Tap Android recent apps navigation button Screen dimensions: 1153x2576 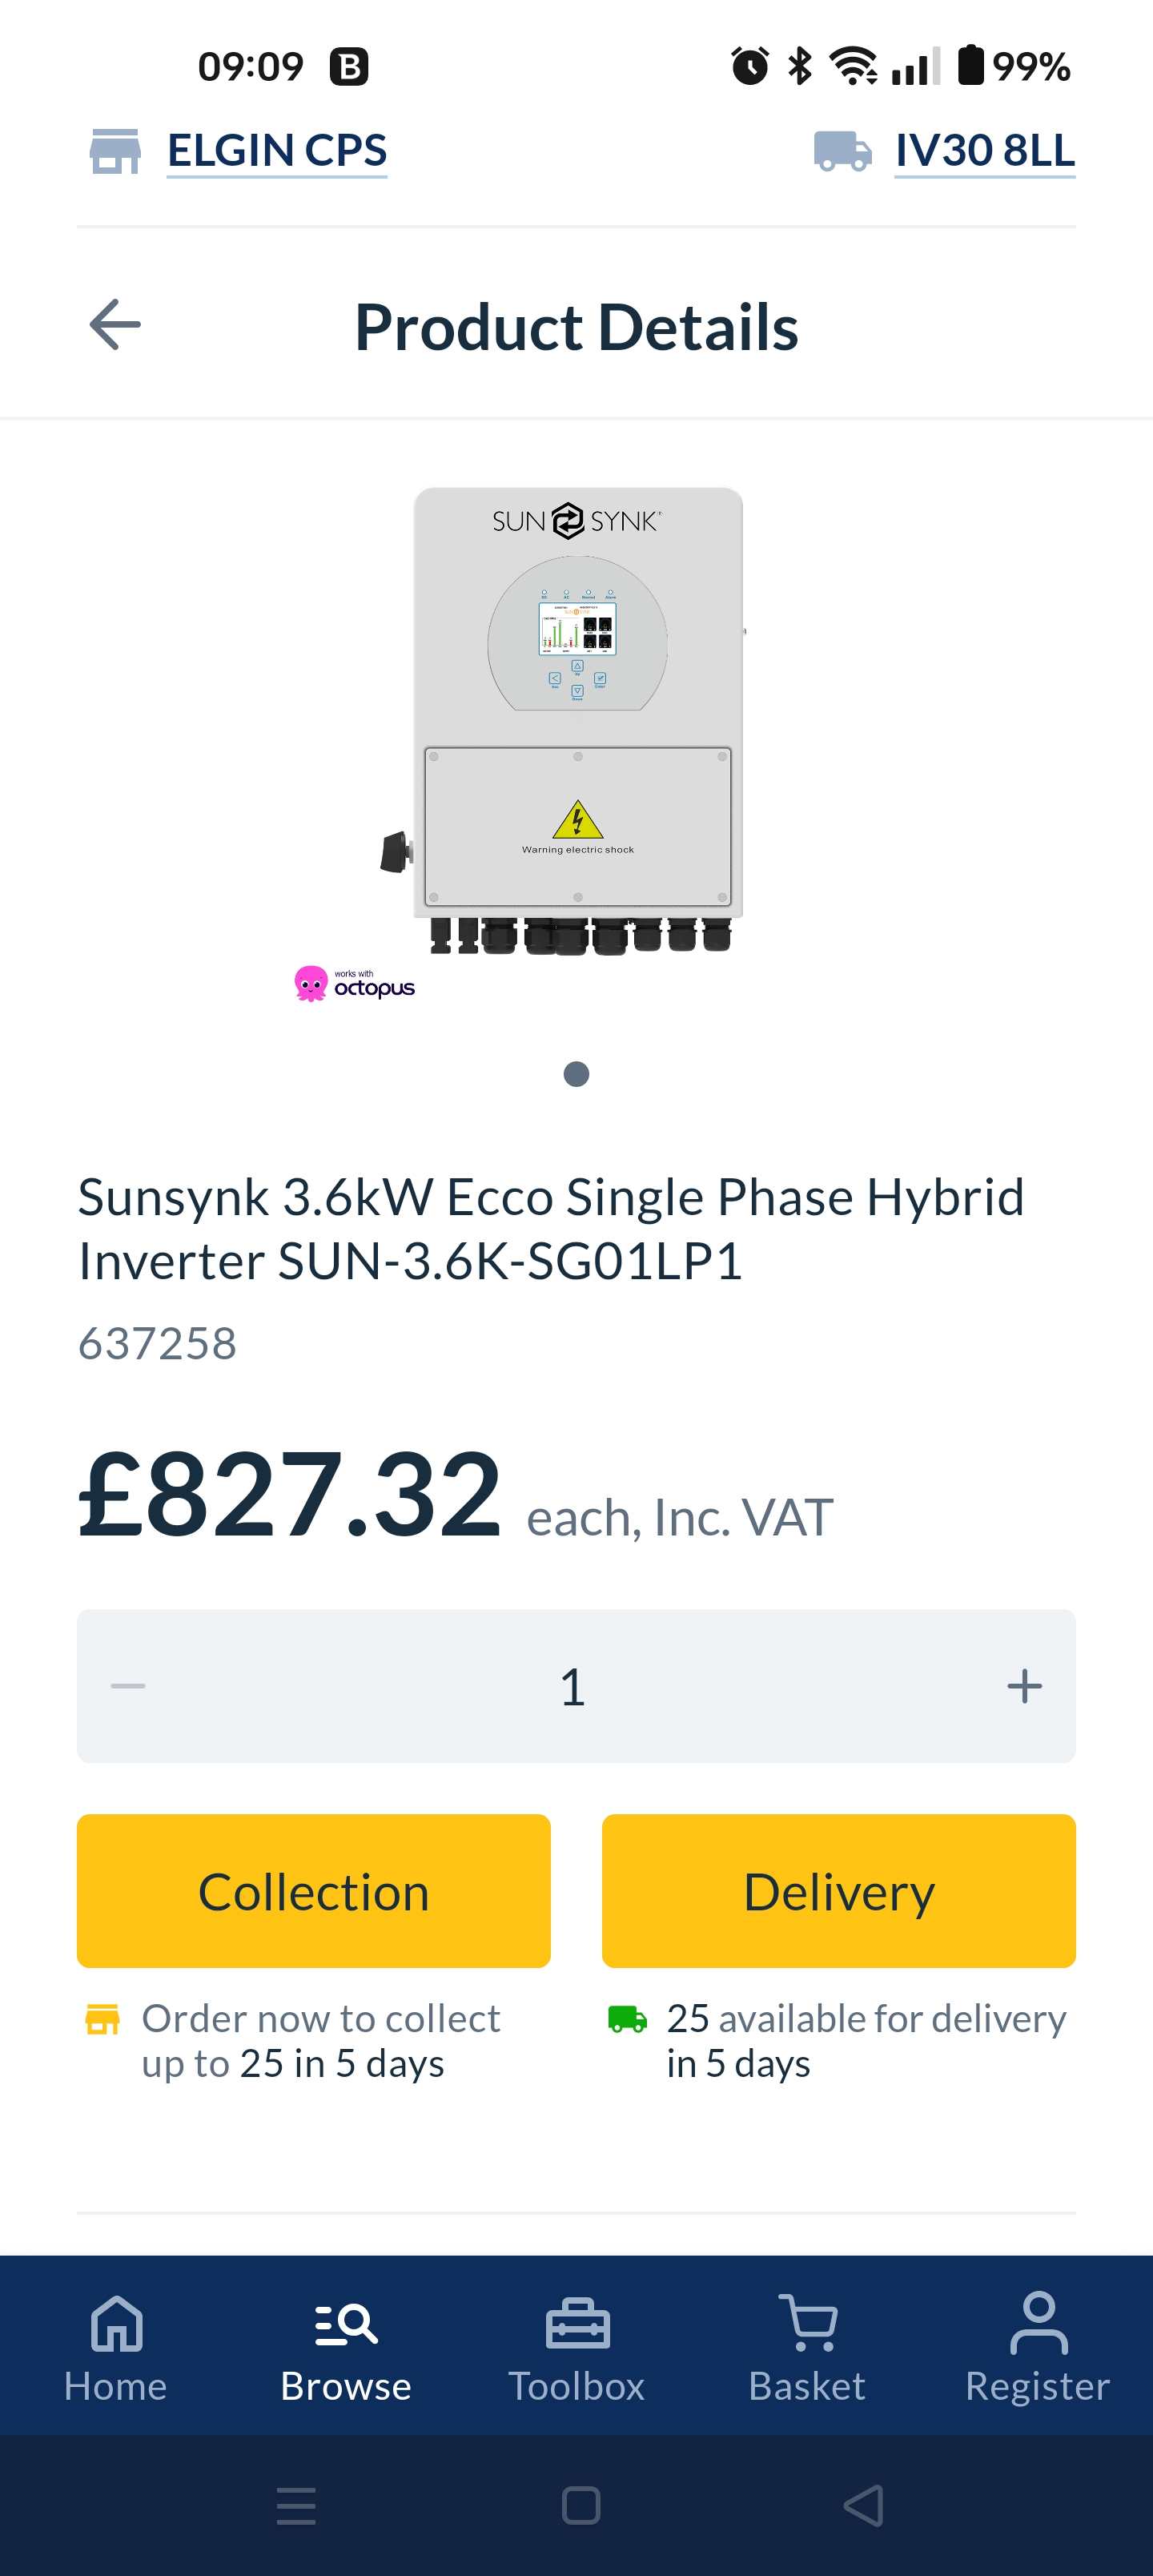296,2506
